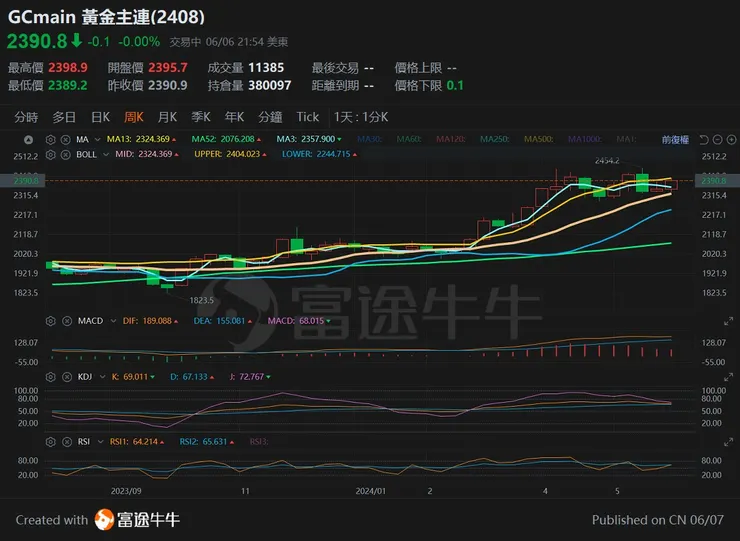Click the Futu bull logo in footer
Screen dimensions: 740x541
click(x=104, y=520)
